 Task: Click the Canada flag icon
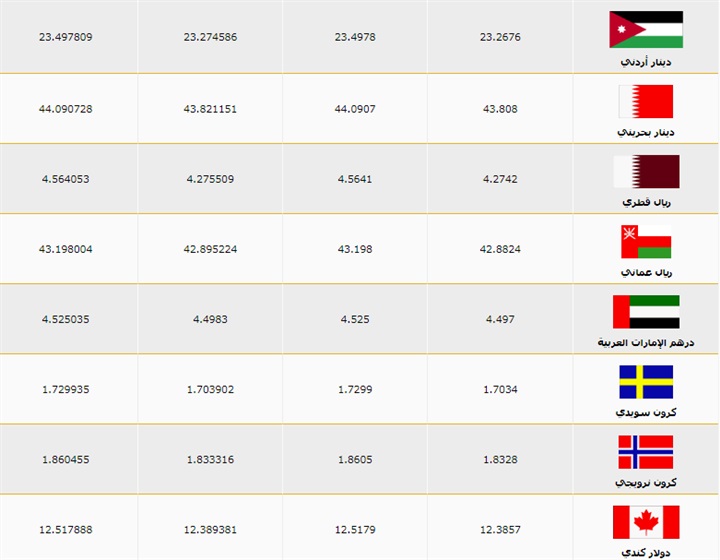pos(646,522)
